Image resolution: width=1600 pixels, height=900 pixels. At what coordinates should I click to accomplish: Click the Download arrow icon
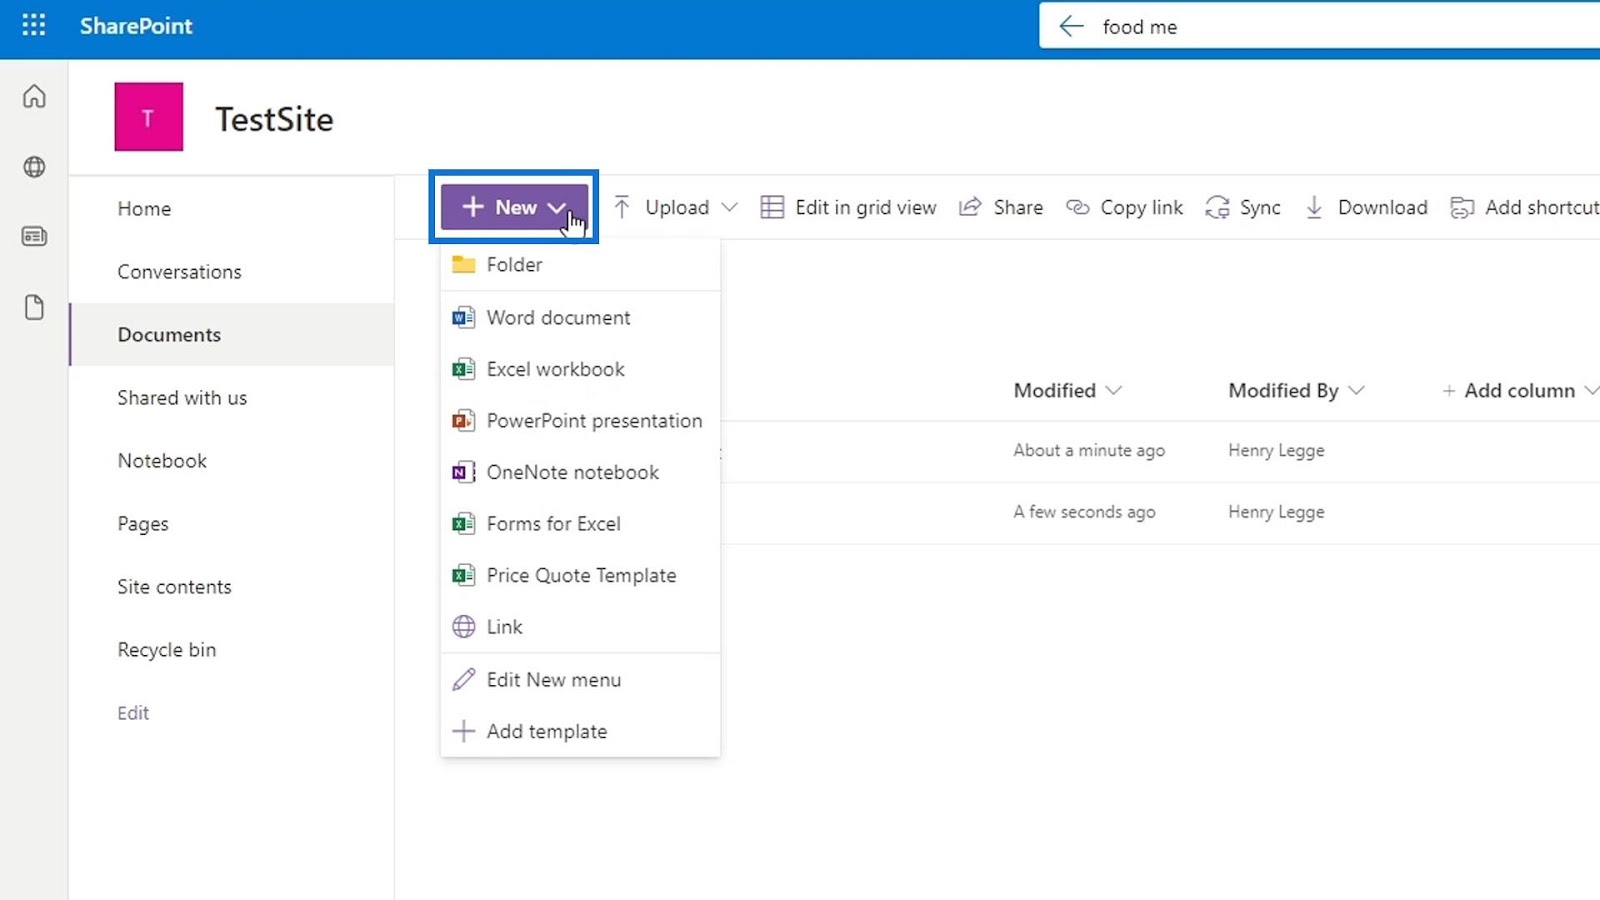pos(1314,207)
